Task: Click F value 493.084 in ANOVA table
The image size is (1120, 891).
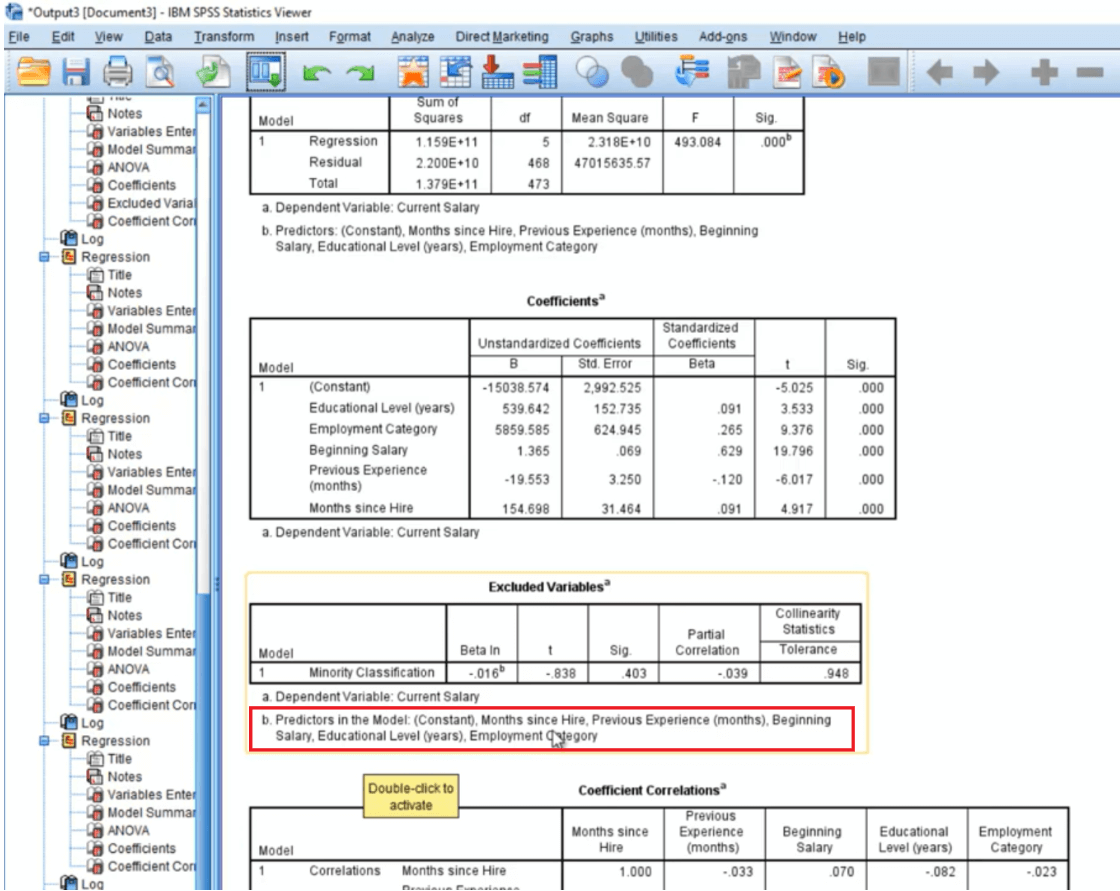Action: pos(698,142)
